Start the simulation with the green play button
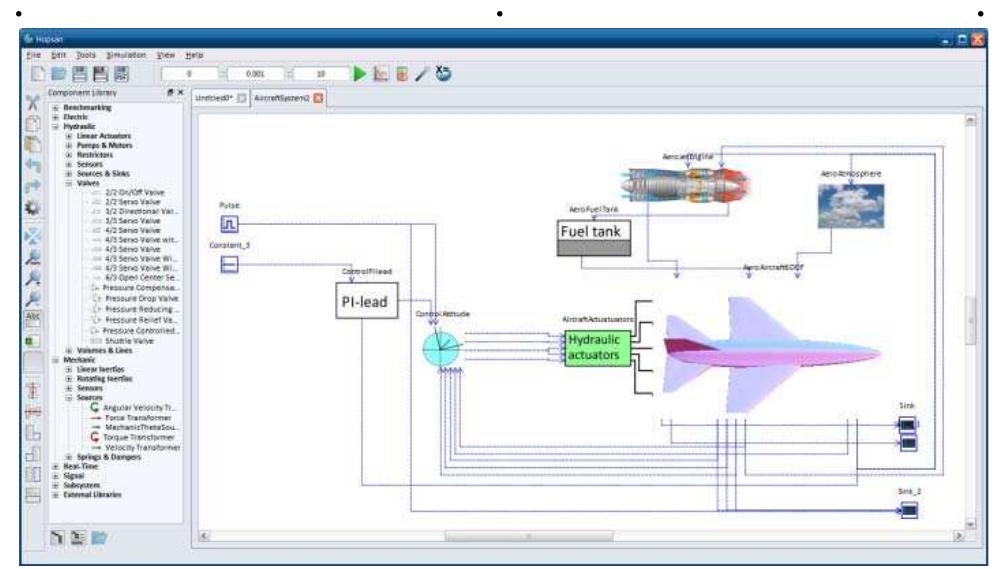This screenshot has height=569, width=1005. (x=360, y=74)
